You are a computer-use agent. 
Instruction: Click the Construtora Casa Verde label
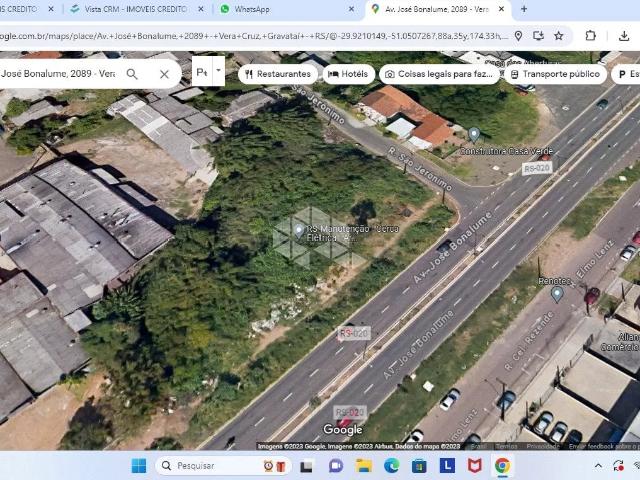(x=507, y=151)
